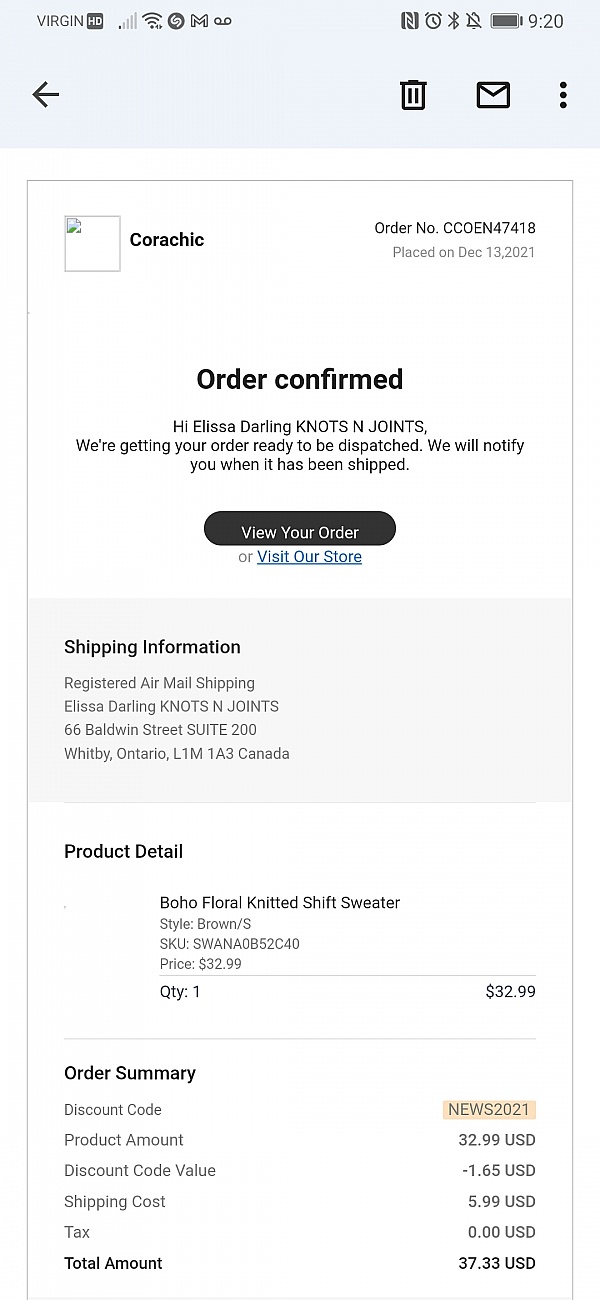
Task: Tap the voicemail status bar icon
Action: 222,21
